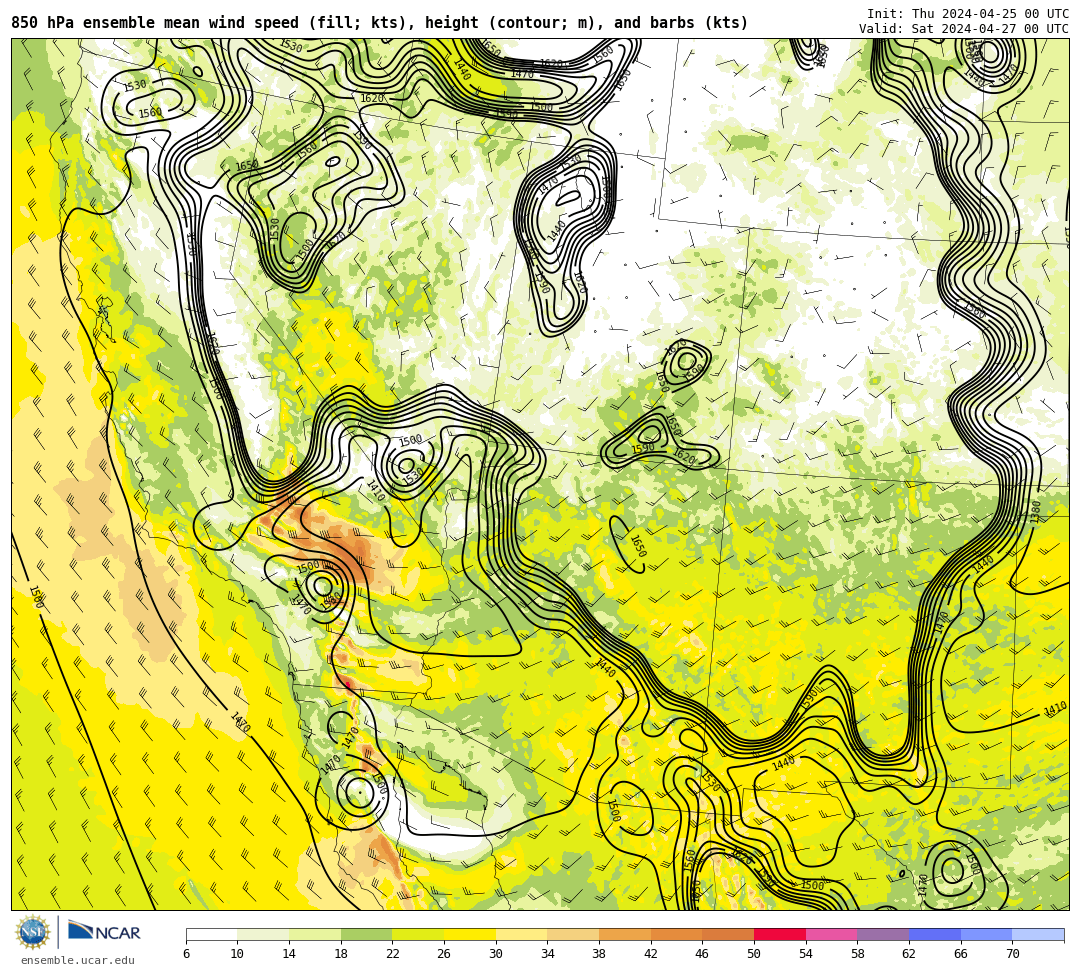Viewport: 1080px width, 973px height.
Task: Click the legend tick label 50
Action: pos(754,954)
